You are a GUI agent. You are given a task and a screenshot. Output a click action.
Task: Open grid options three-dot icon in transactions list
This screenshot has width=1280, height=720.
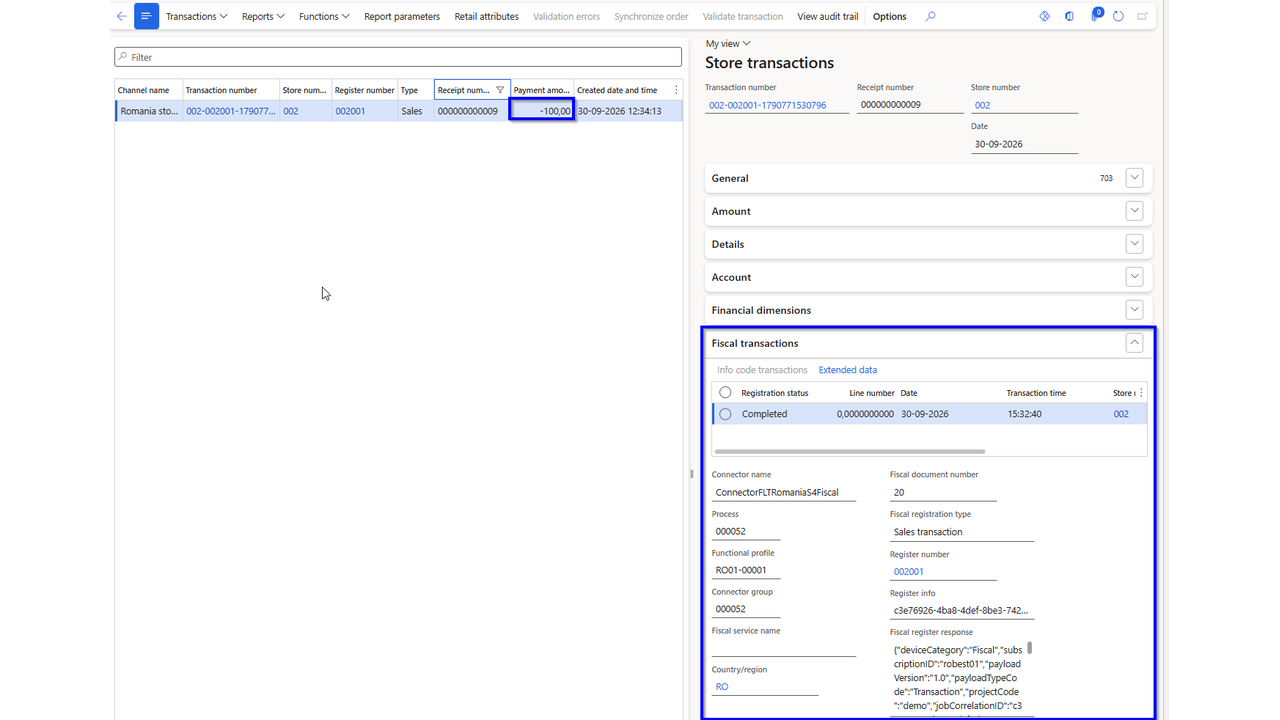(x=676, y=90)
